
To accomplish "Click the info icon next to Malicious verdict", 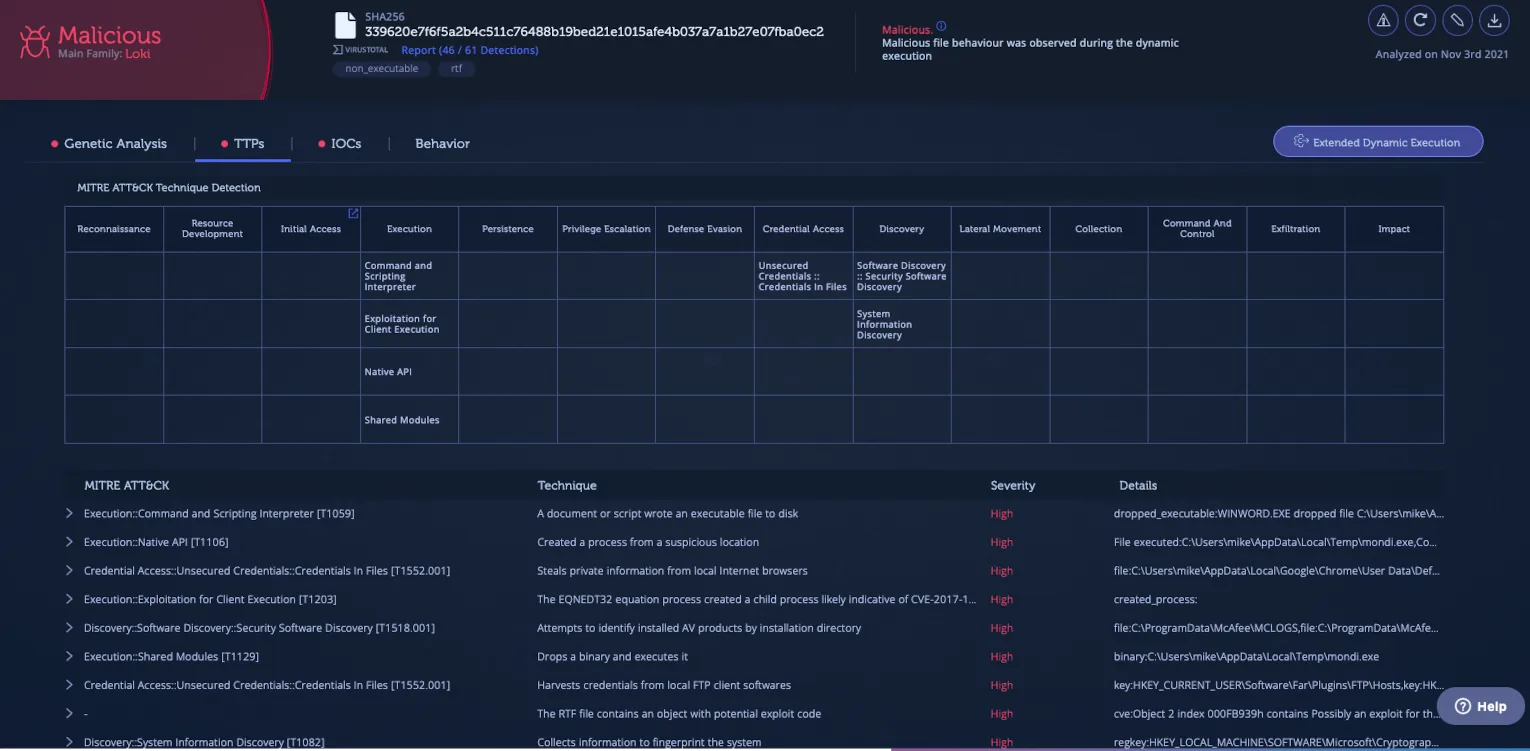I will 941,27.
